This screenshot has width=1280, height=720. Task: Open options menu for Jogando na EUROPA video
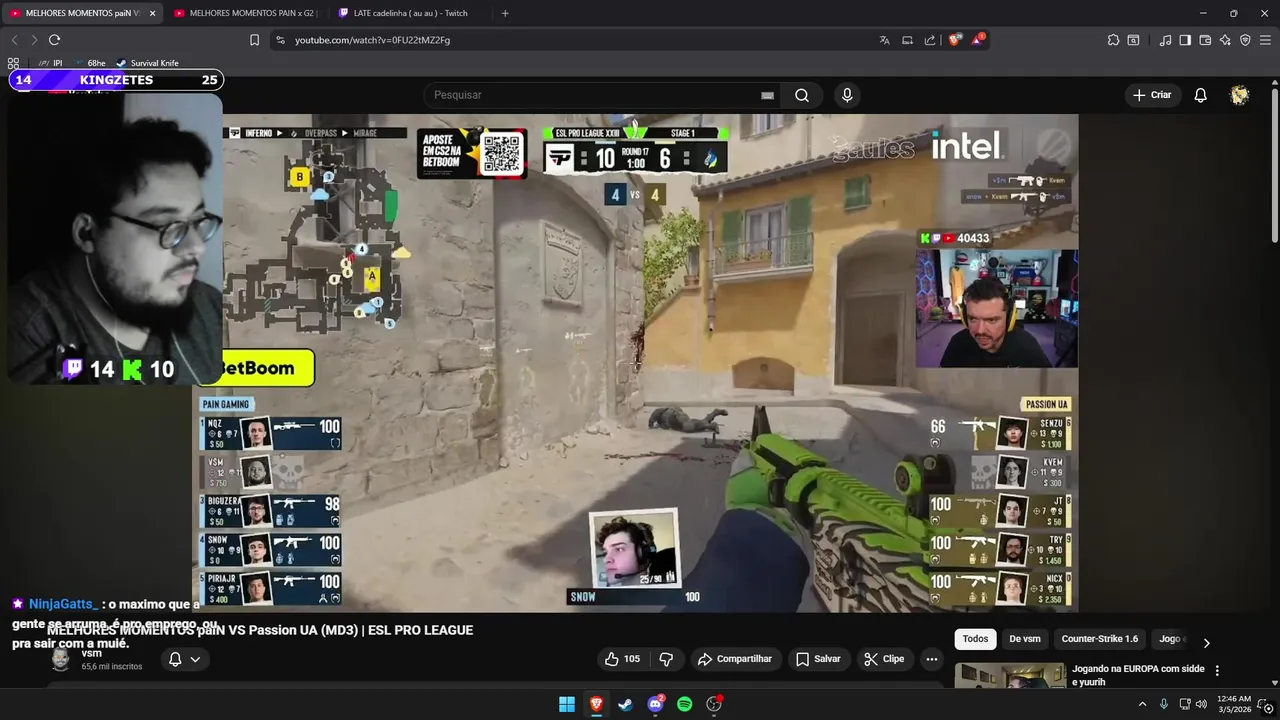(1217, 670)
